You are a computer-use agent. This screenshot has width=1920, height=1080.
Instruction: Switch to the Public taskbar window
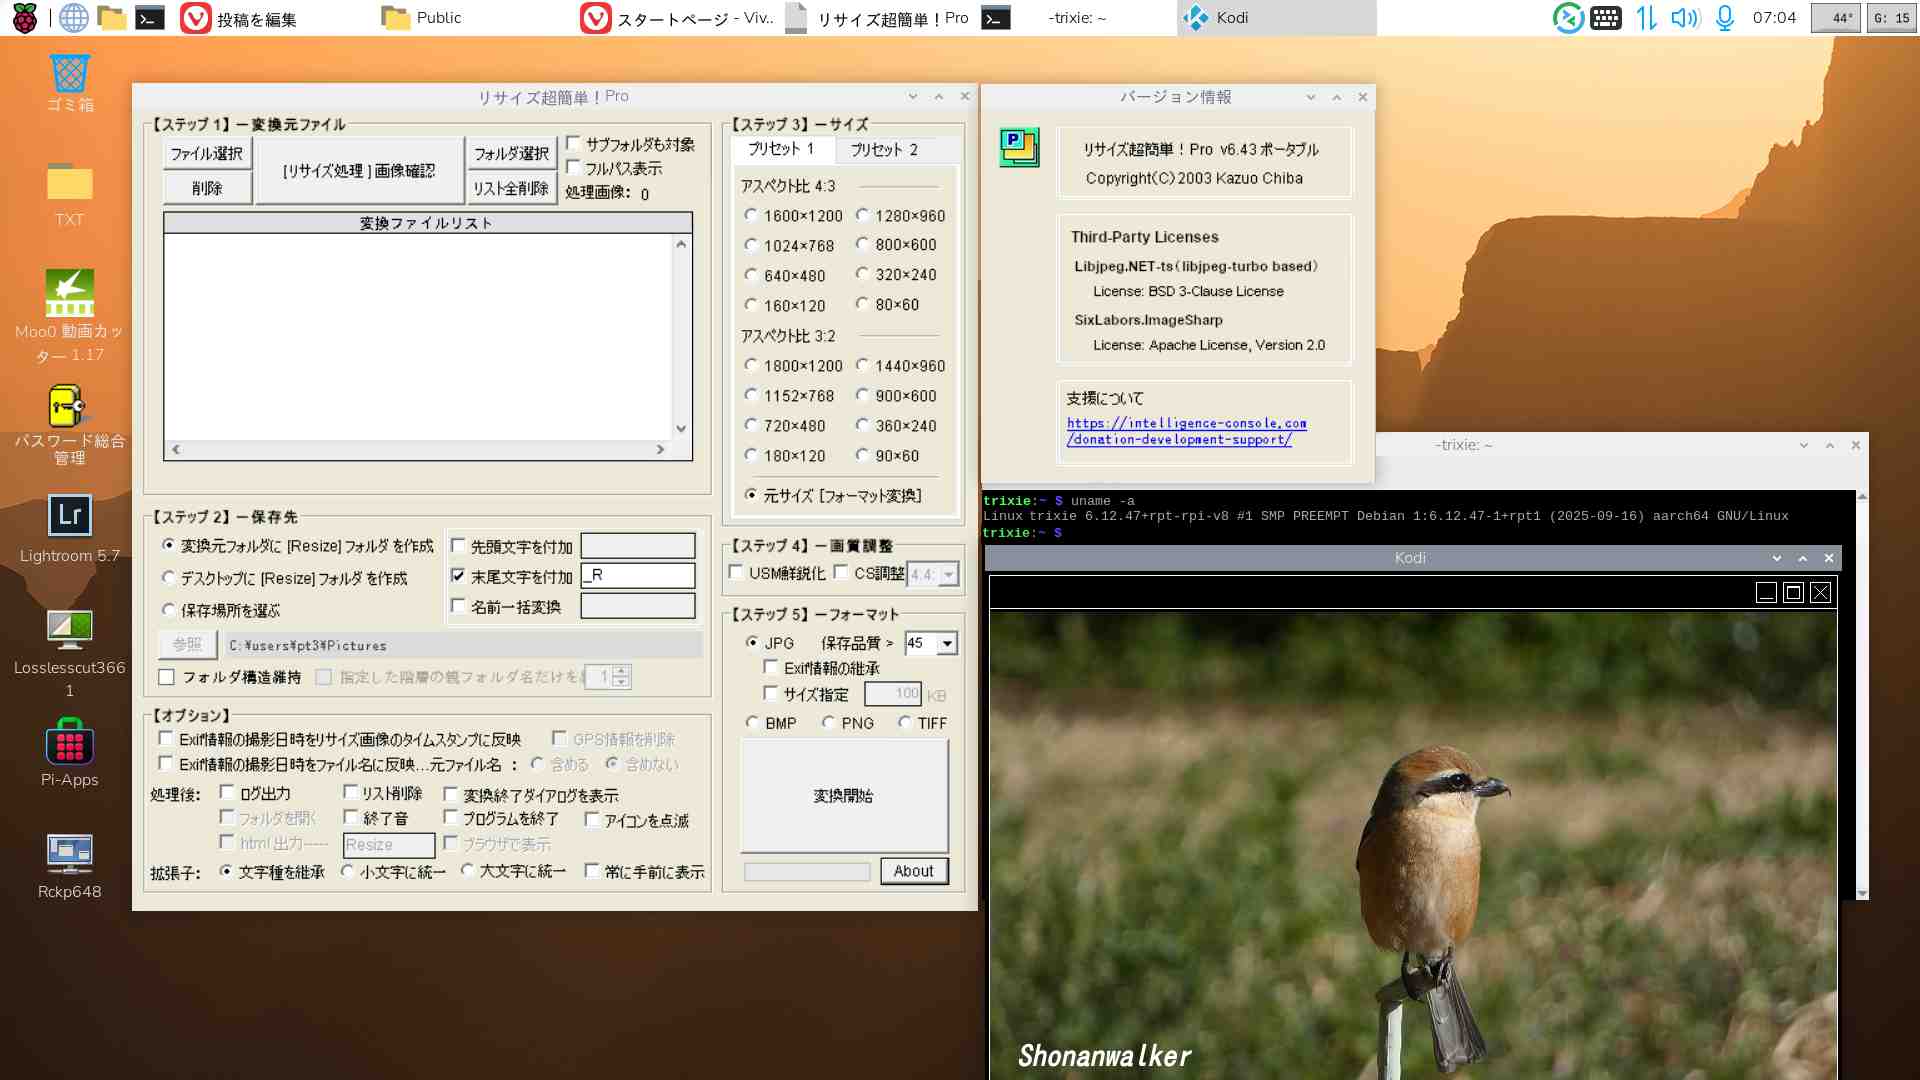(425, 17)
